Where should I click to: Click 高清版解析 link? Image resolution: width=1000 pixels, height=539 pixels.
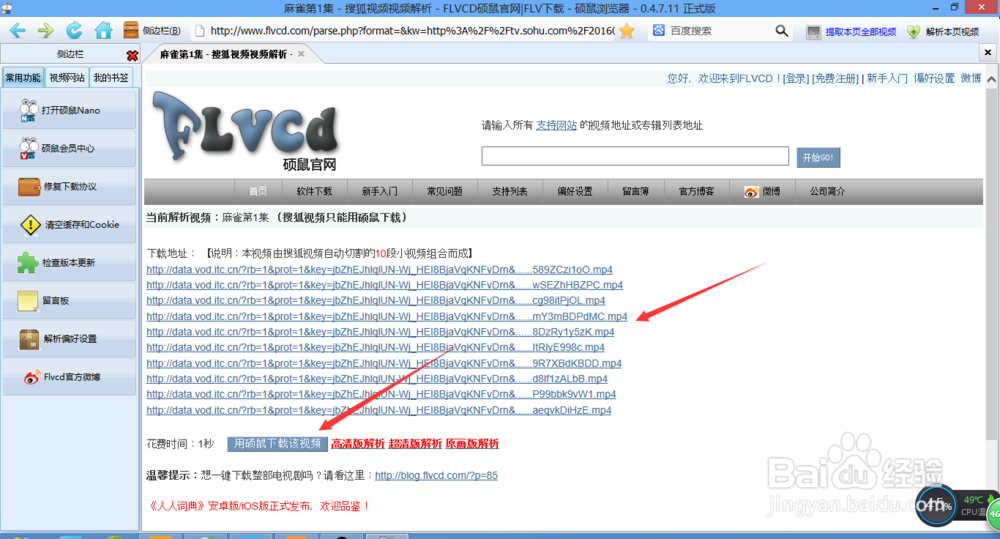point(358,444)
